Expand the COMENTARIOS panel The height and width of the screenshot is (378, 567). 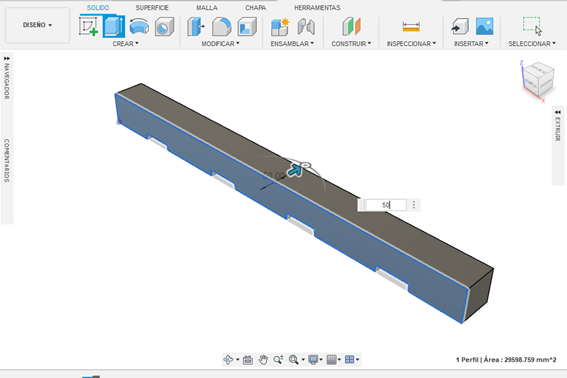[7, 160]
